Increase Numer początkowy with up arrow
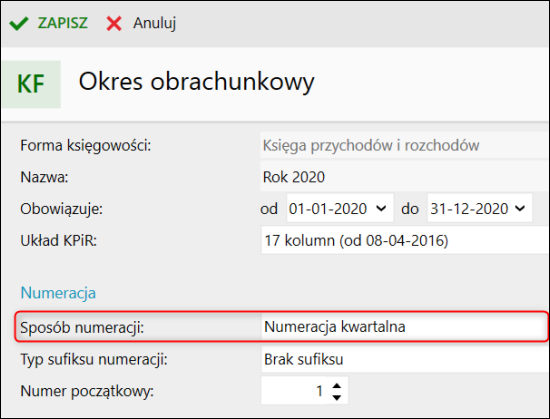This screenshot has height=419, width=550. [x=337, y=386]
